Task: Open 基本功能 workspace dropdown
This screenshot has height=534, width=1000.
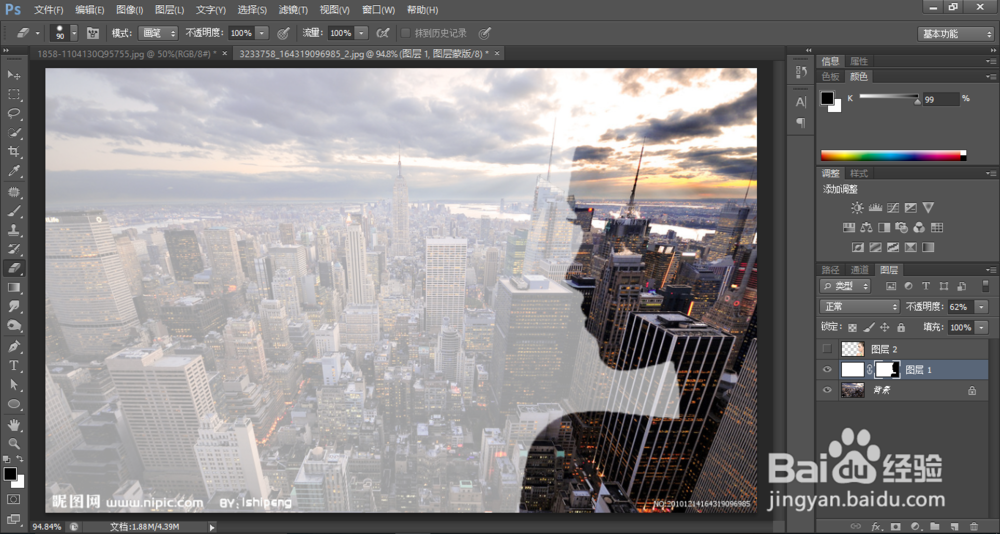Action: pyautogui.click(x=955, y=34)
